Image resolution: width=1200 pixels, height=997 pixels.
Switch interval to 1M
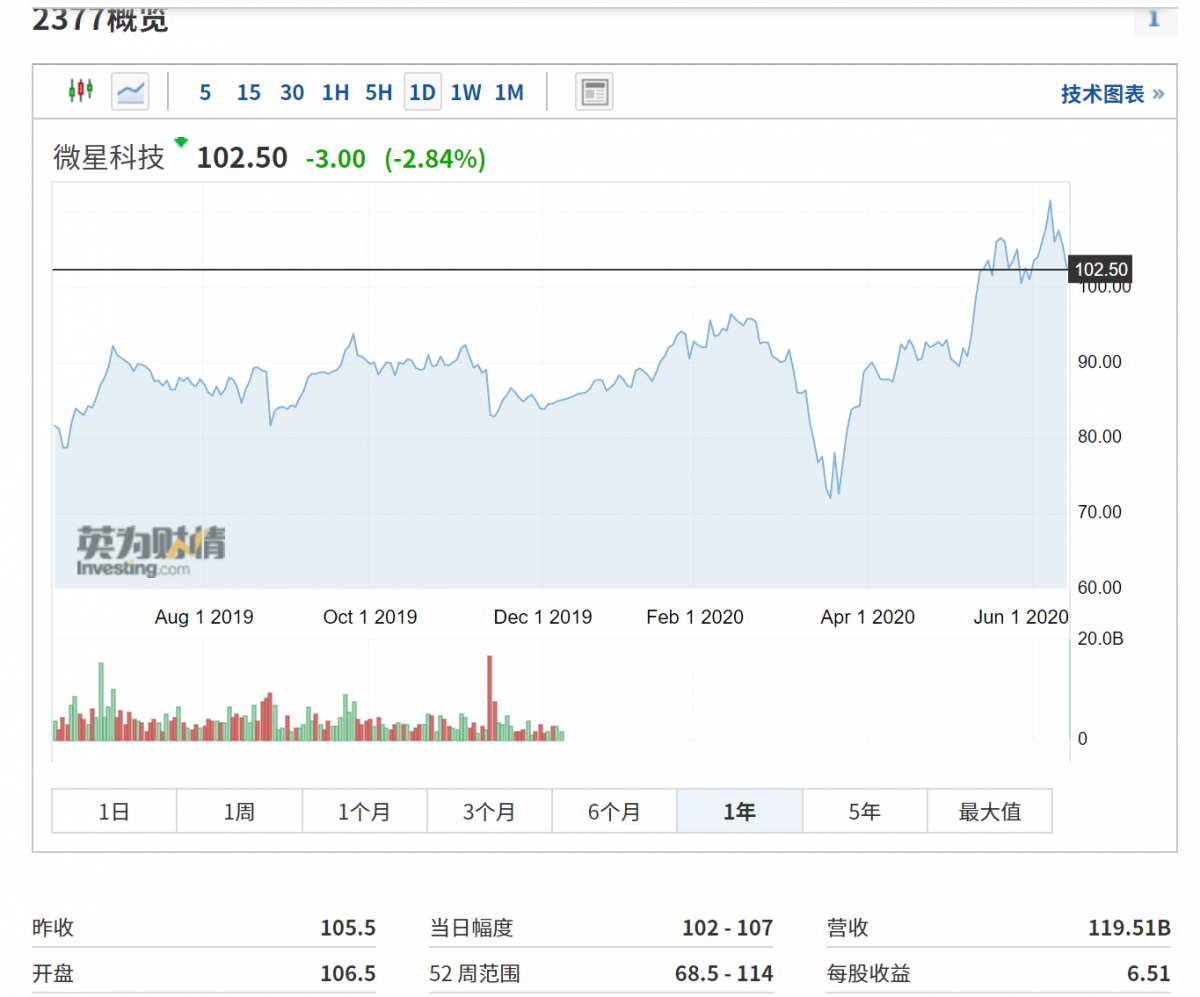[509, 93]
